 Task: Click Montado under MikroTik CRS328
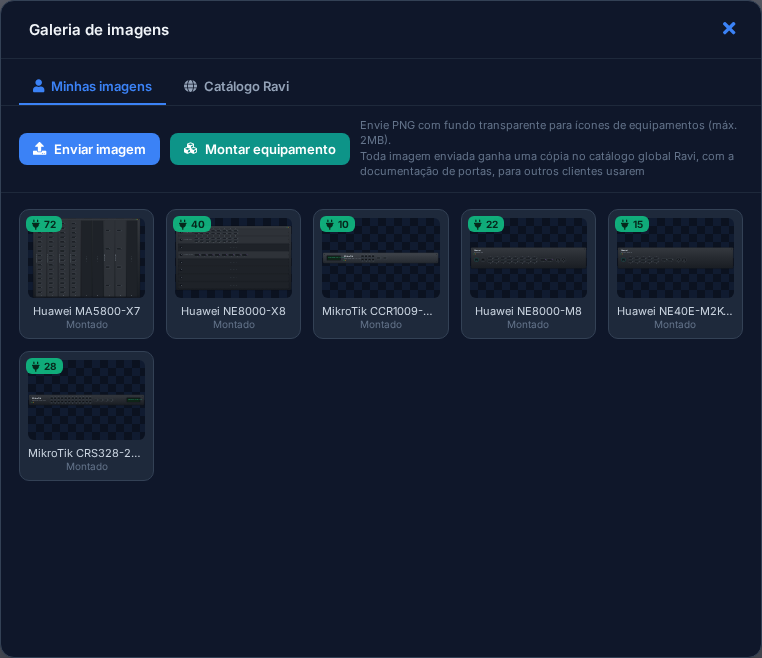click(87, 467)
